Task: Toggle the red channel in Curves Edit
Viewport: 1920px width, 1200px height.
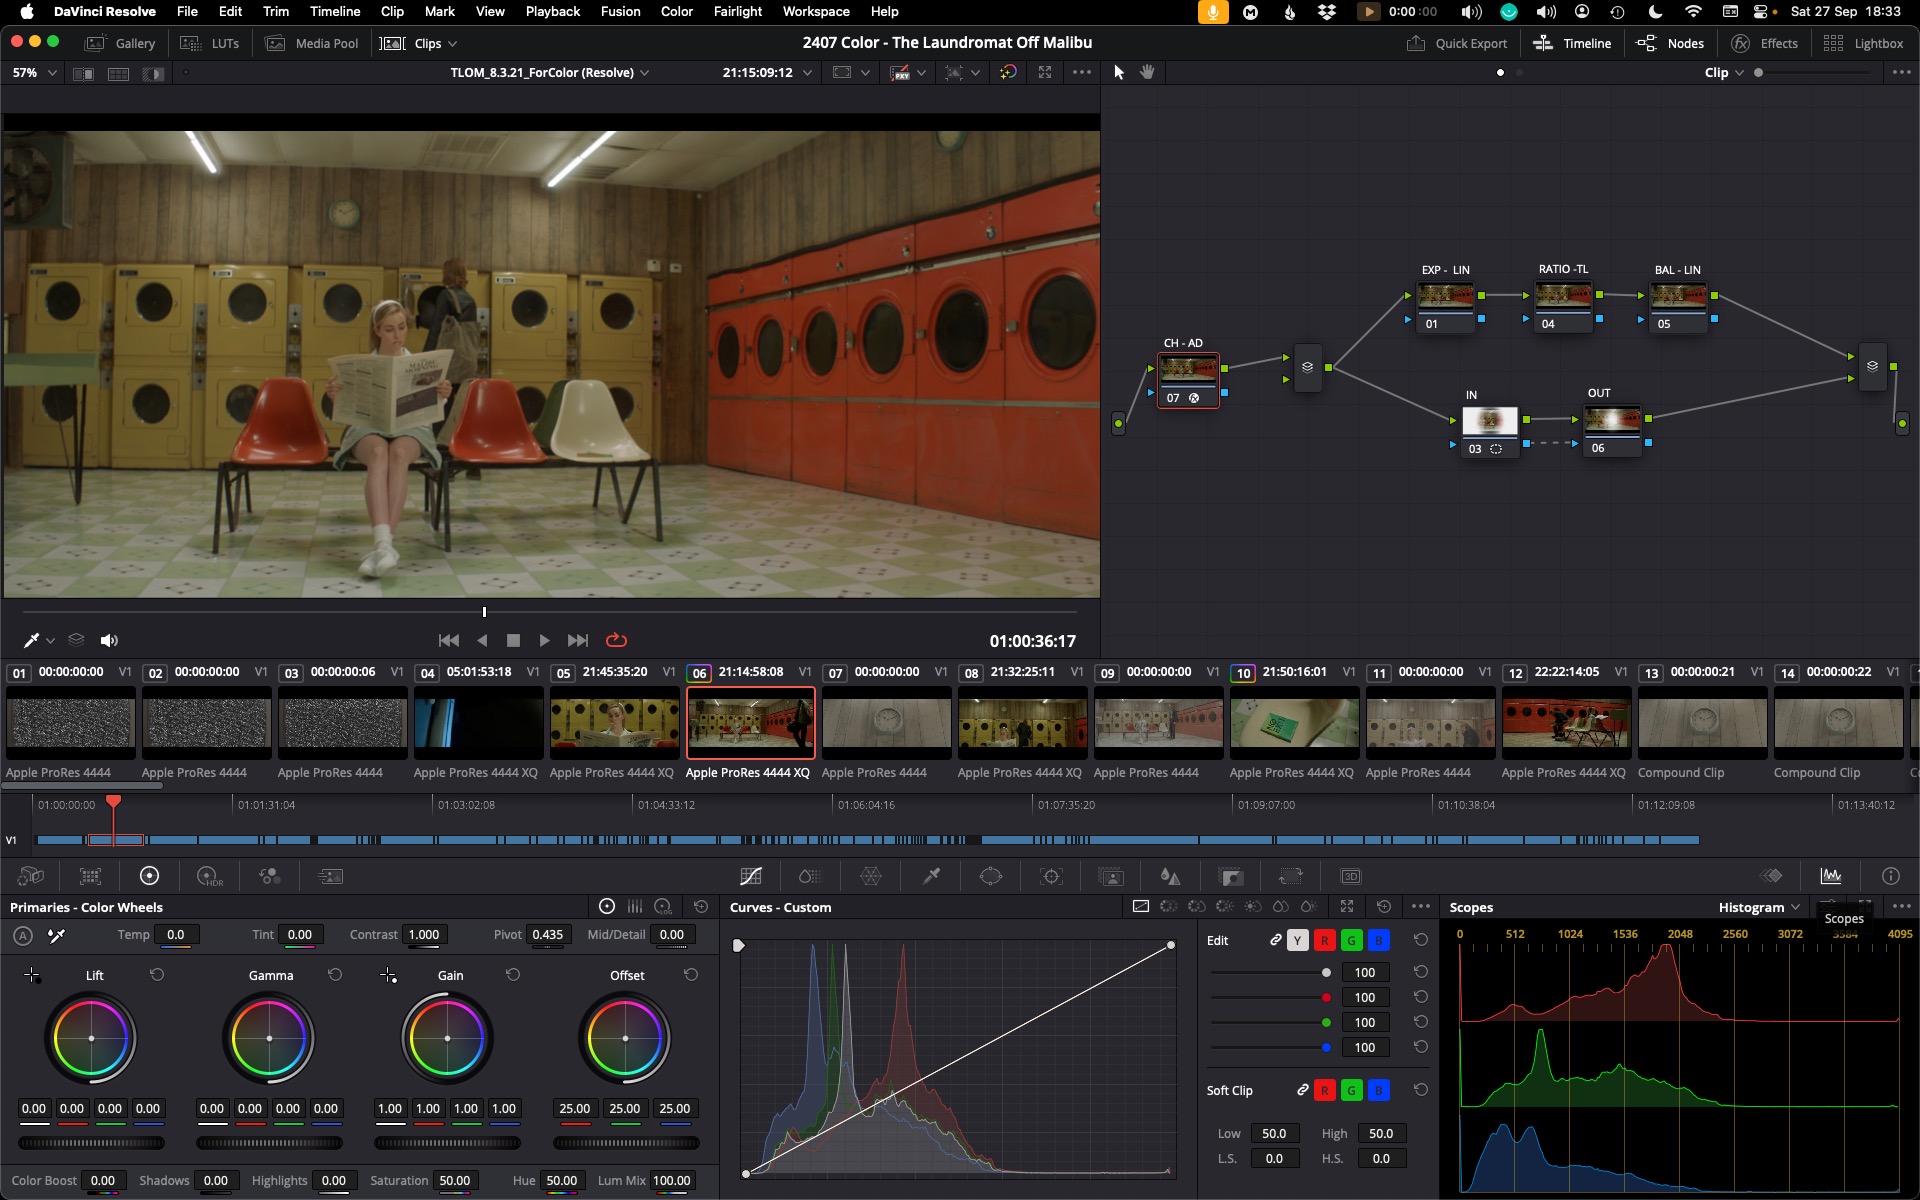Action: (1324, 940)
